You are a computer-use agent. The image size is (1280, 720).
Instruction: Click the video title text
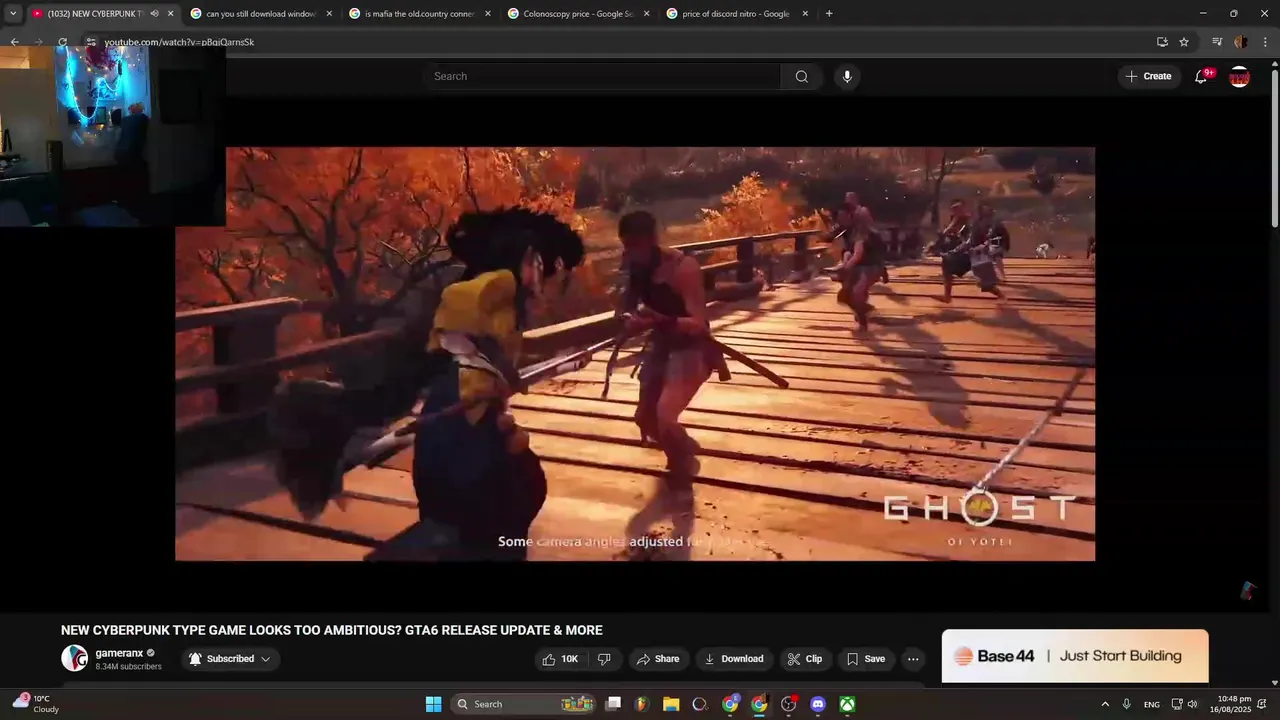[x=331, y=630]
